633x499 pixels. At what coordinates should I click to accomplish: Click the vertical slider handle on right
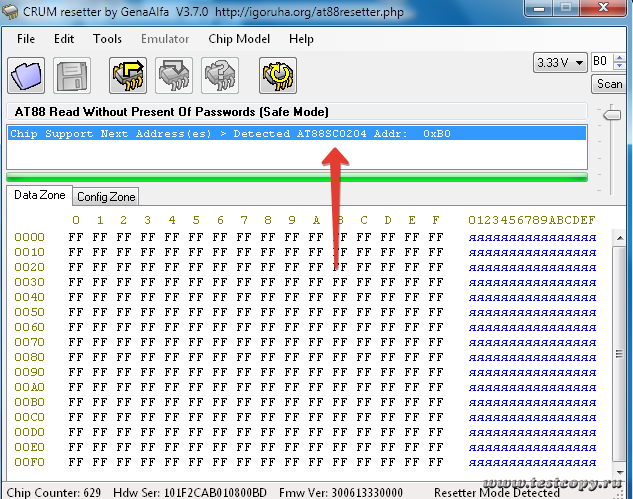pos(610,116)
